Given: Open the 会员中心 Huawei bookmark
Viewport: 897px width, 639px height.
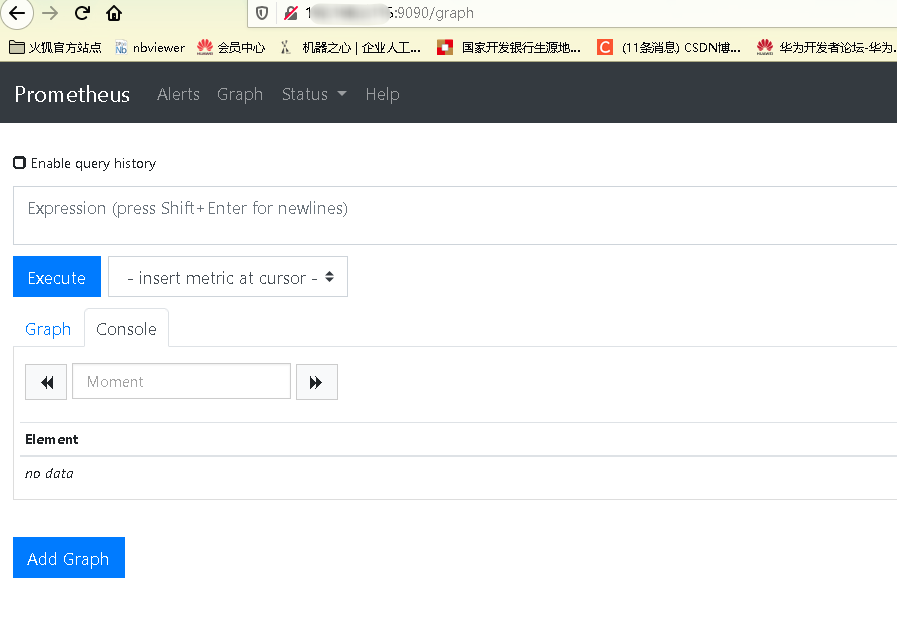Looking at the screenshot, I should click(x=231, y=47).
